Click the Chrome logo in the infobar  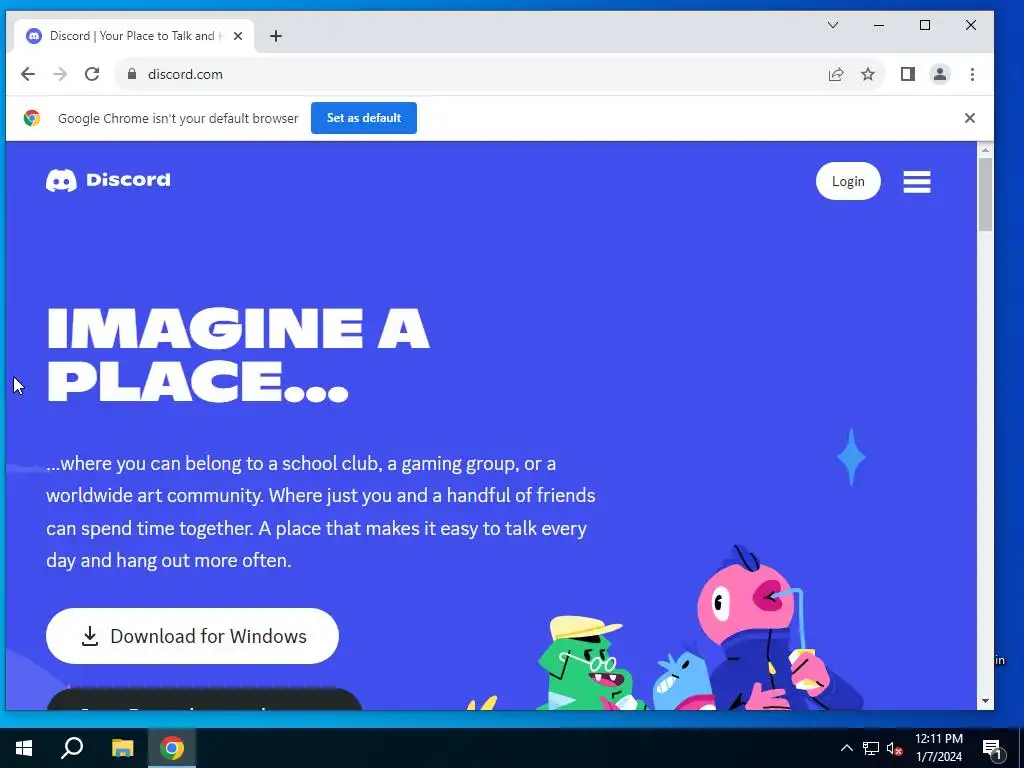[31, 118]
